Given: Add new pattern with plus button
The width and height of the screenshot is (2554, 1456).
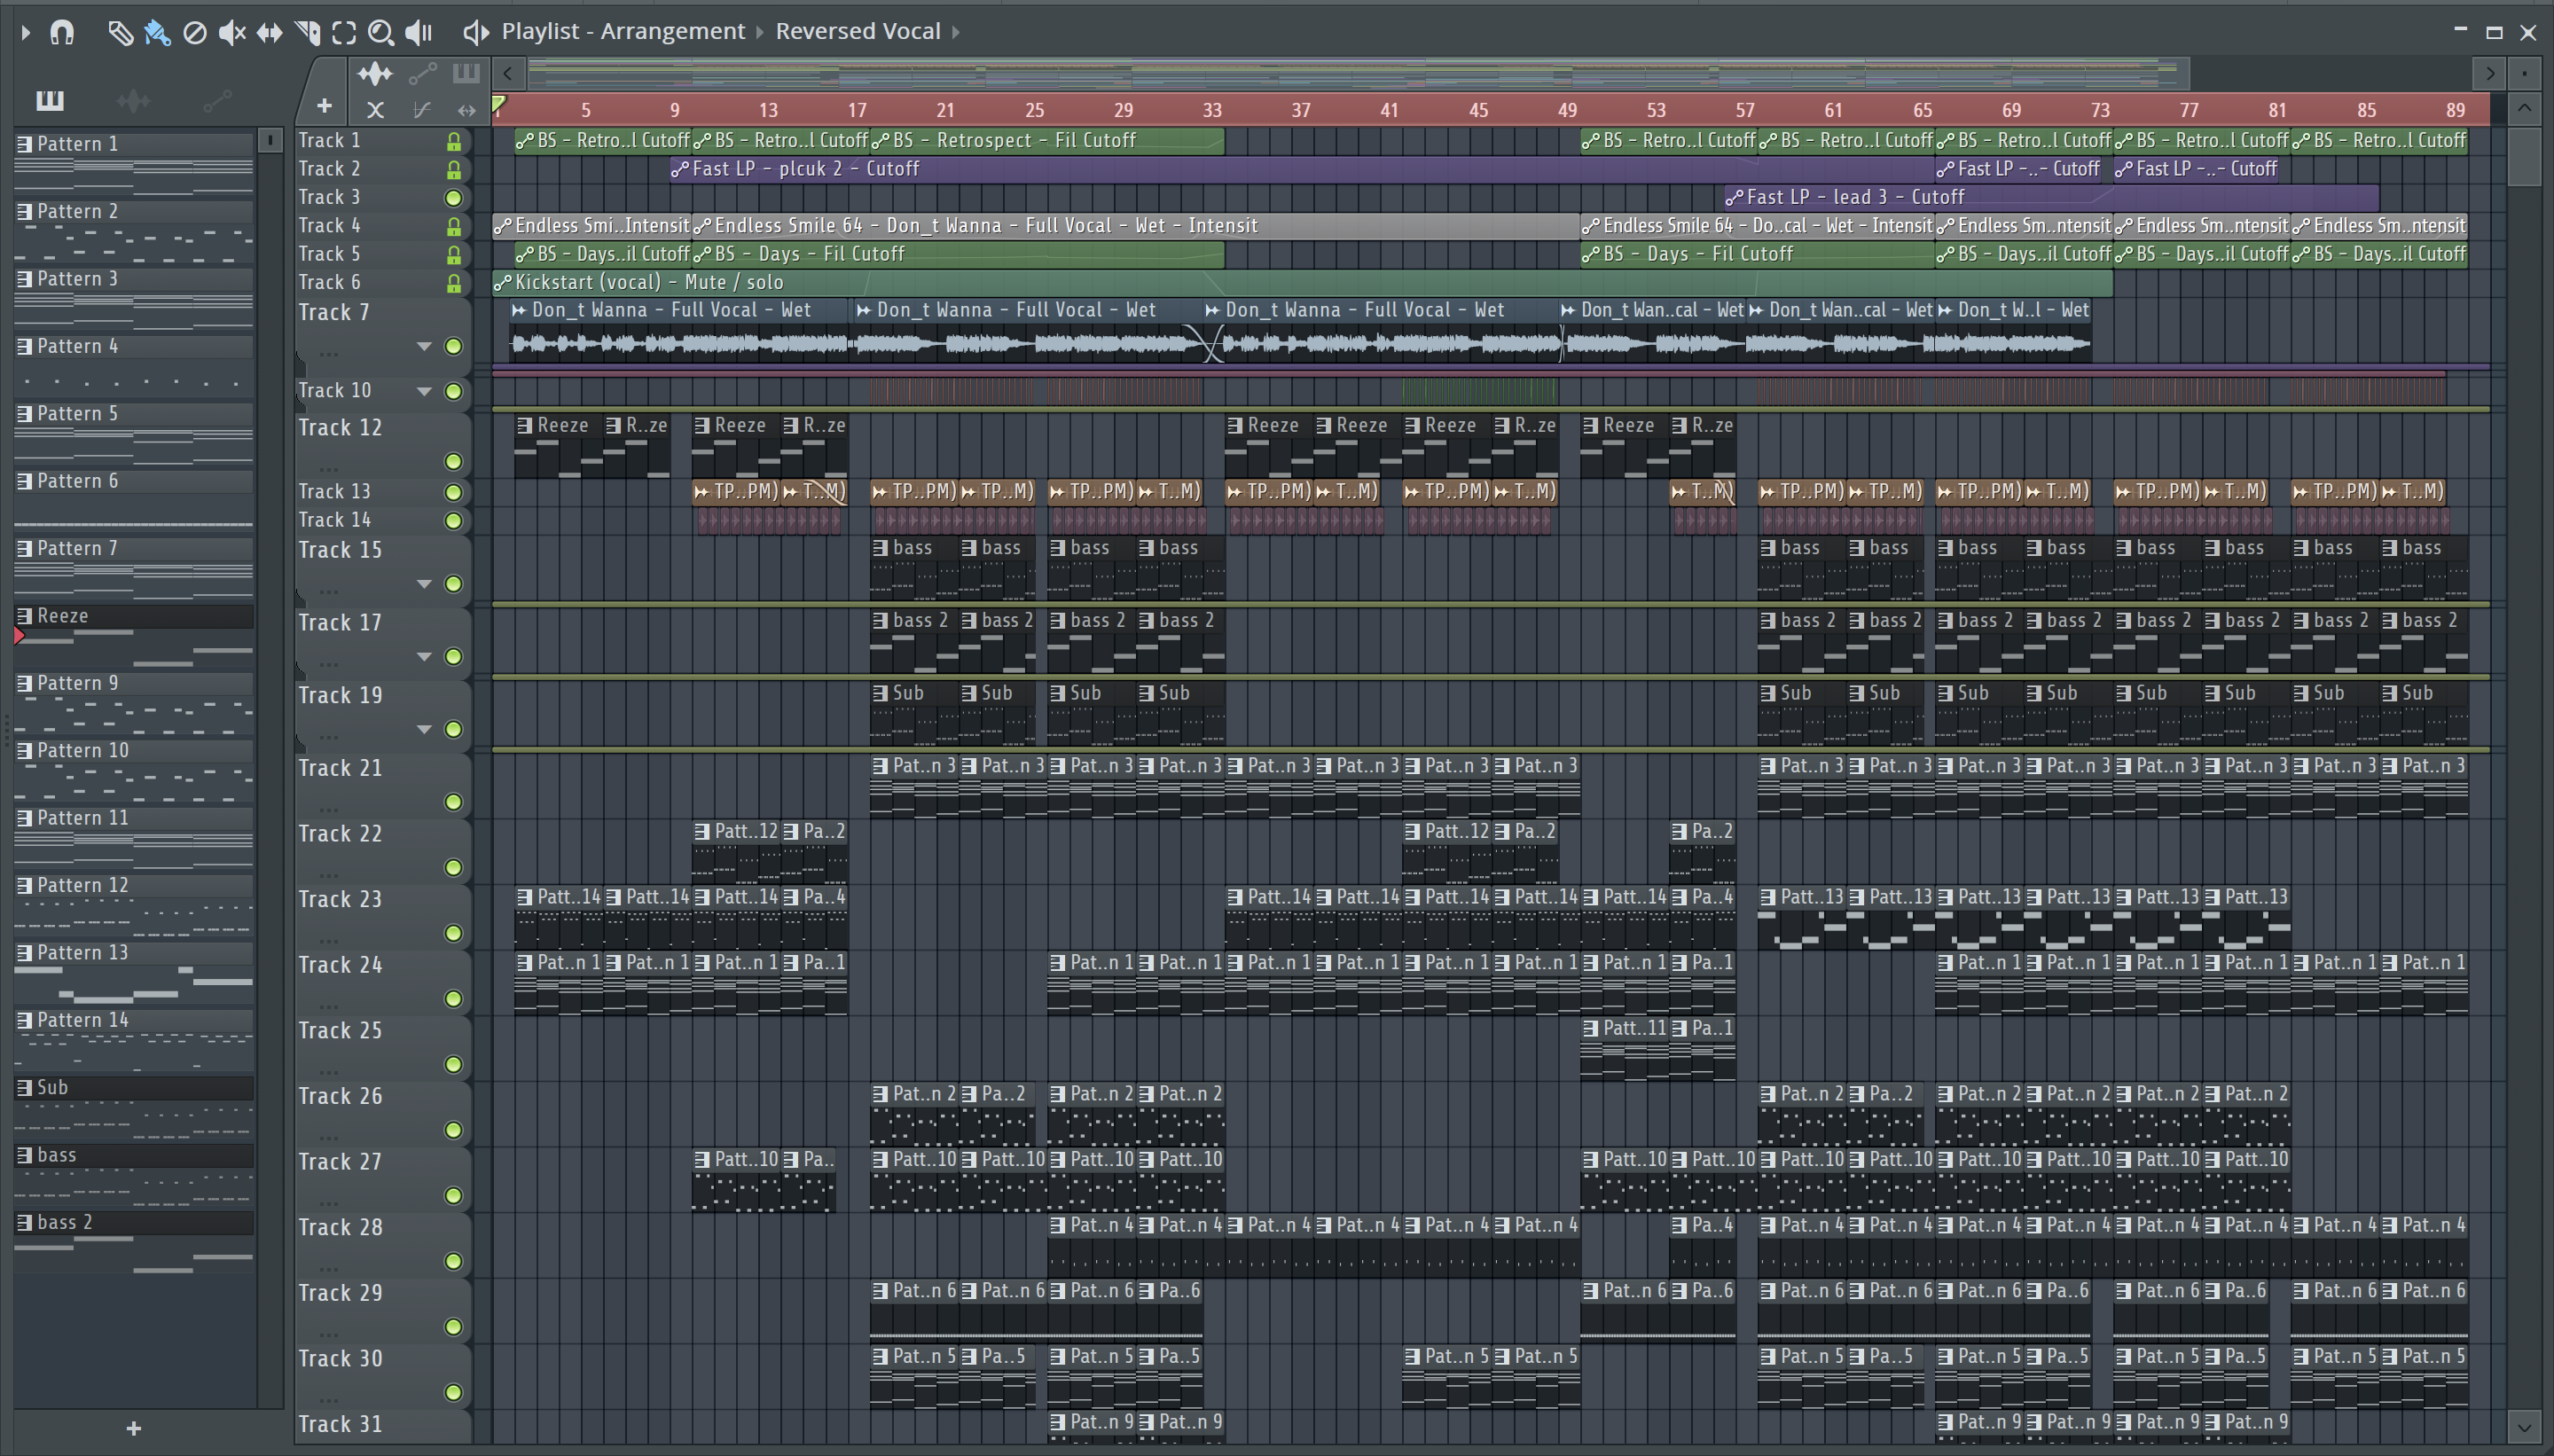Looking at the screenshot, I should [133, 1428].
